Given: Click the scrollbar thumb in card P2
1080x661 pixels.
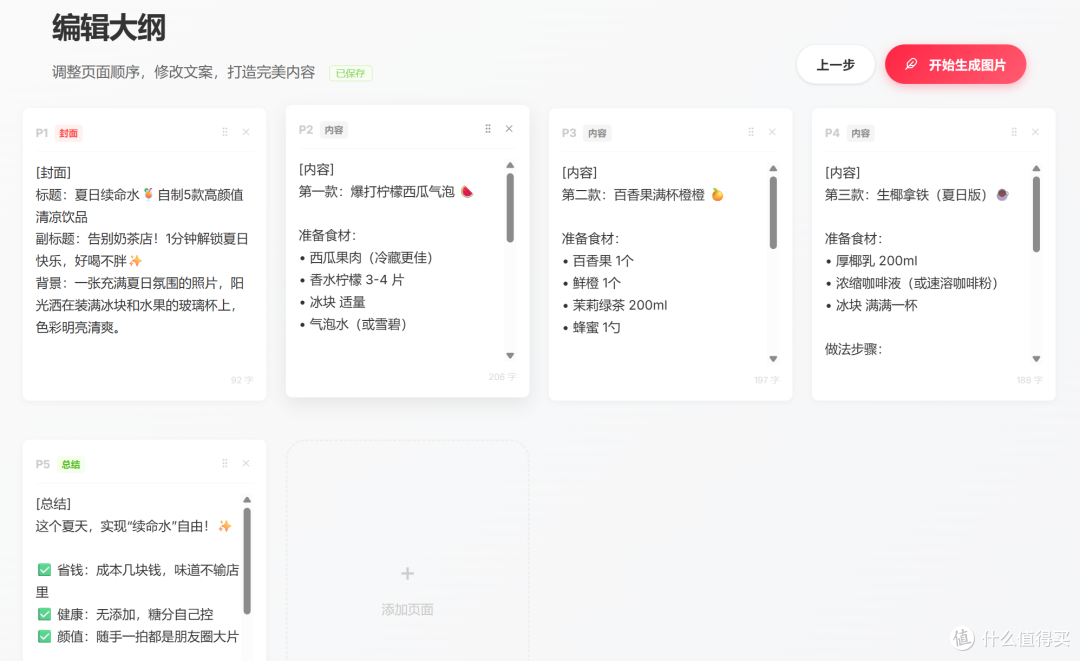Looking at the screenshot, I should [510, 208].
